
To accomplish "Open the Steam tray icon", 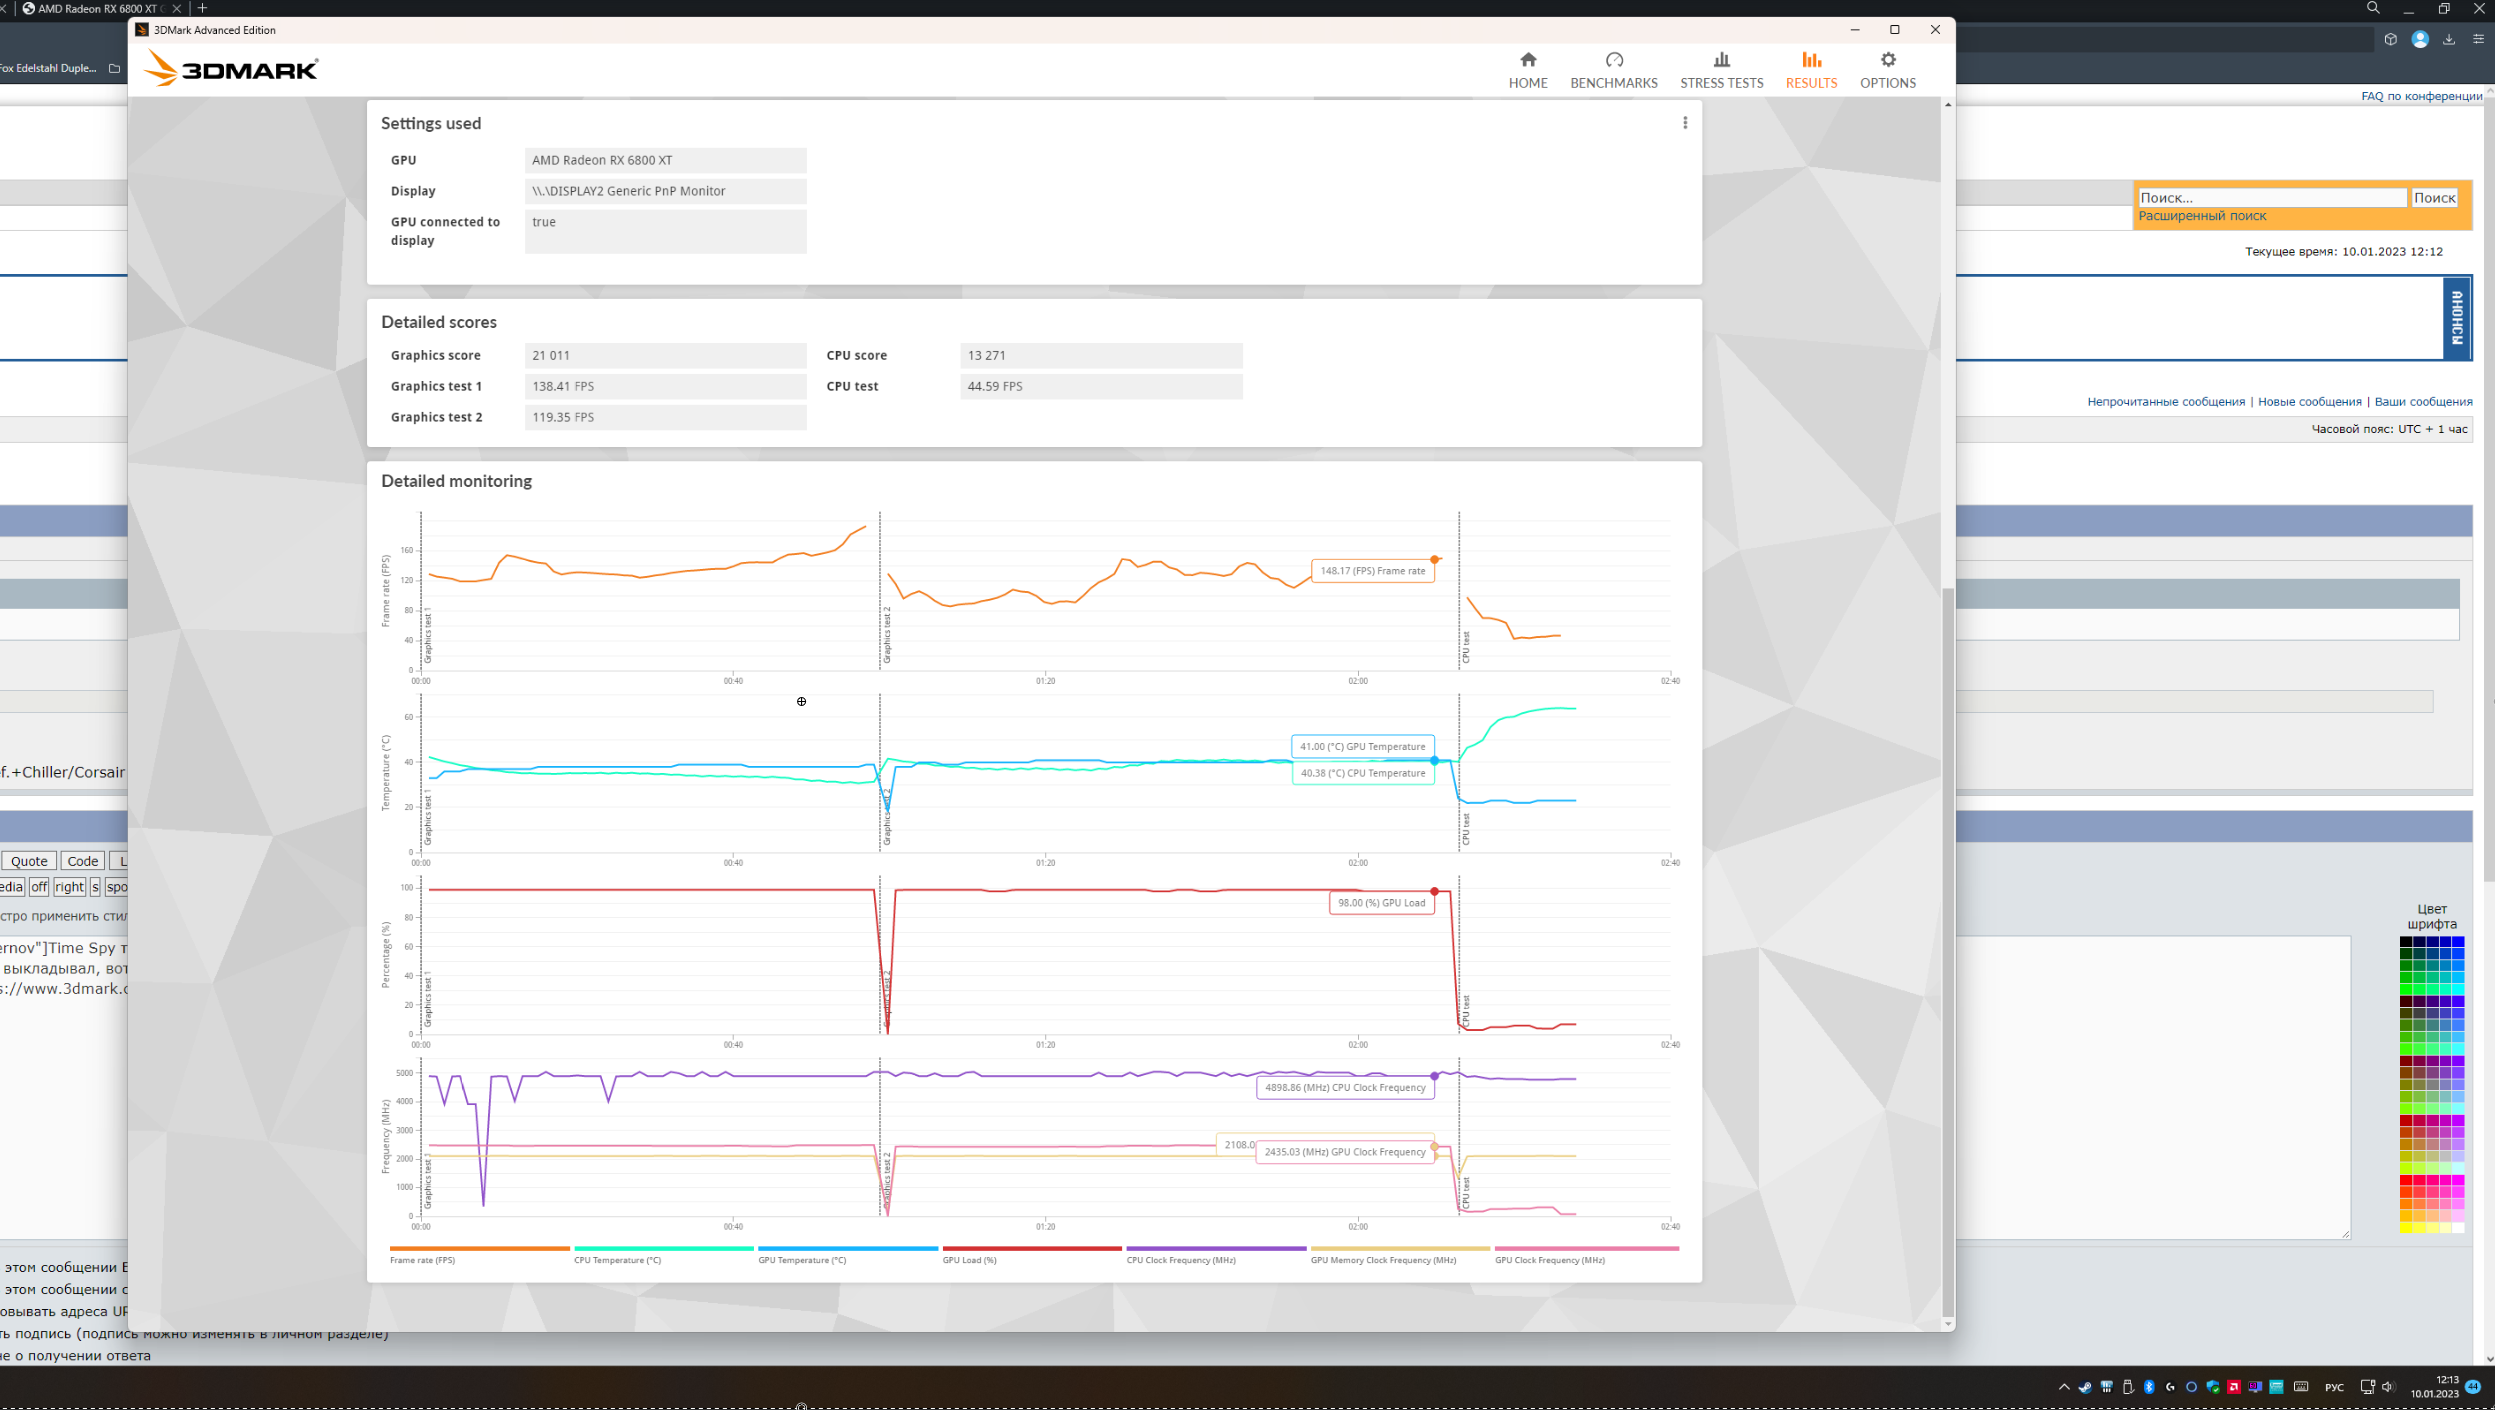I will (2085, 1387).
